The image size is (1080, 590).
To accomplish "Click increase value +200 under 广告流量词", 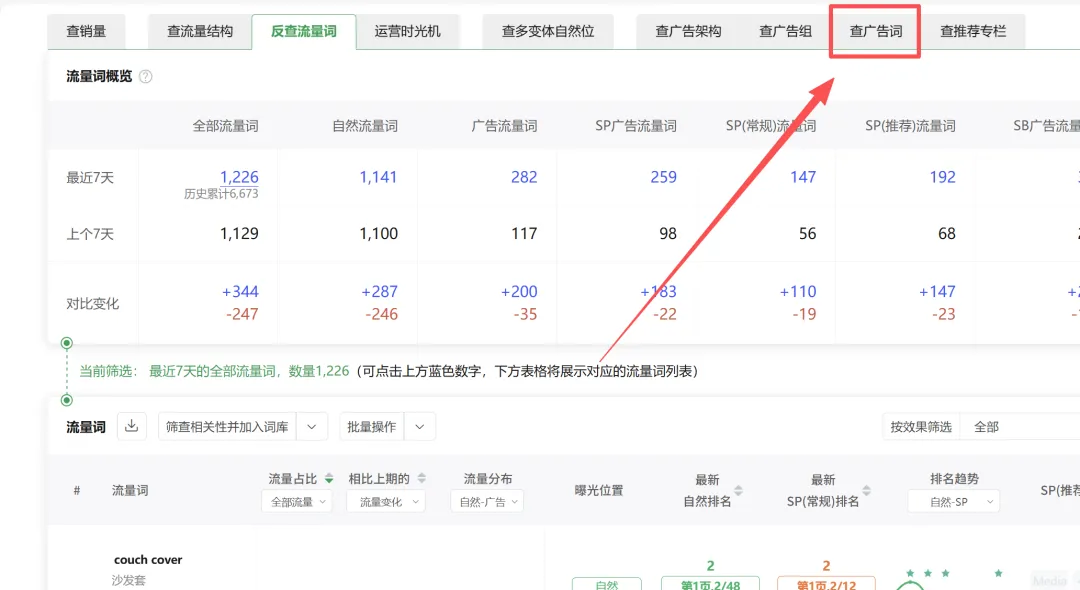I will click(519, 292).
